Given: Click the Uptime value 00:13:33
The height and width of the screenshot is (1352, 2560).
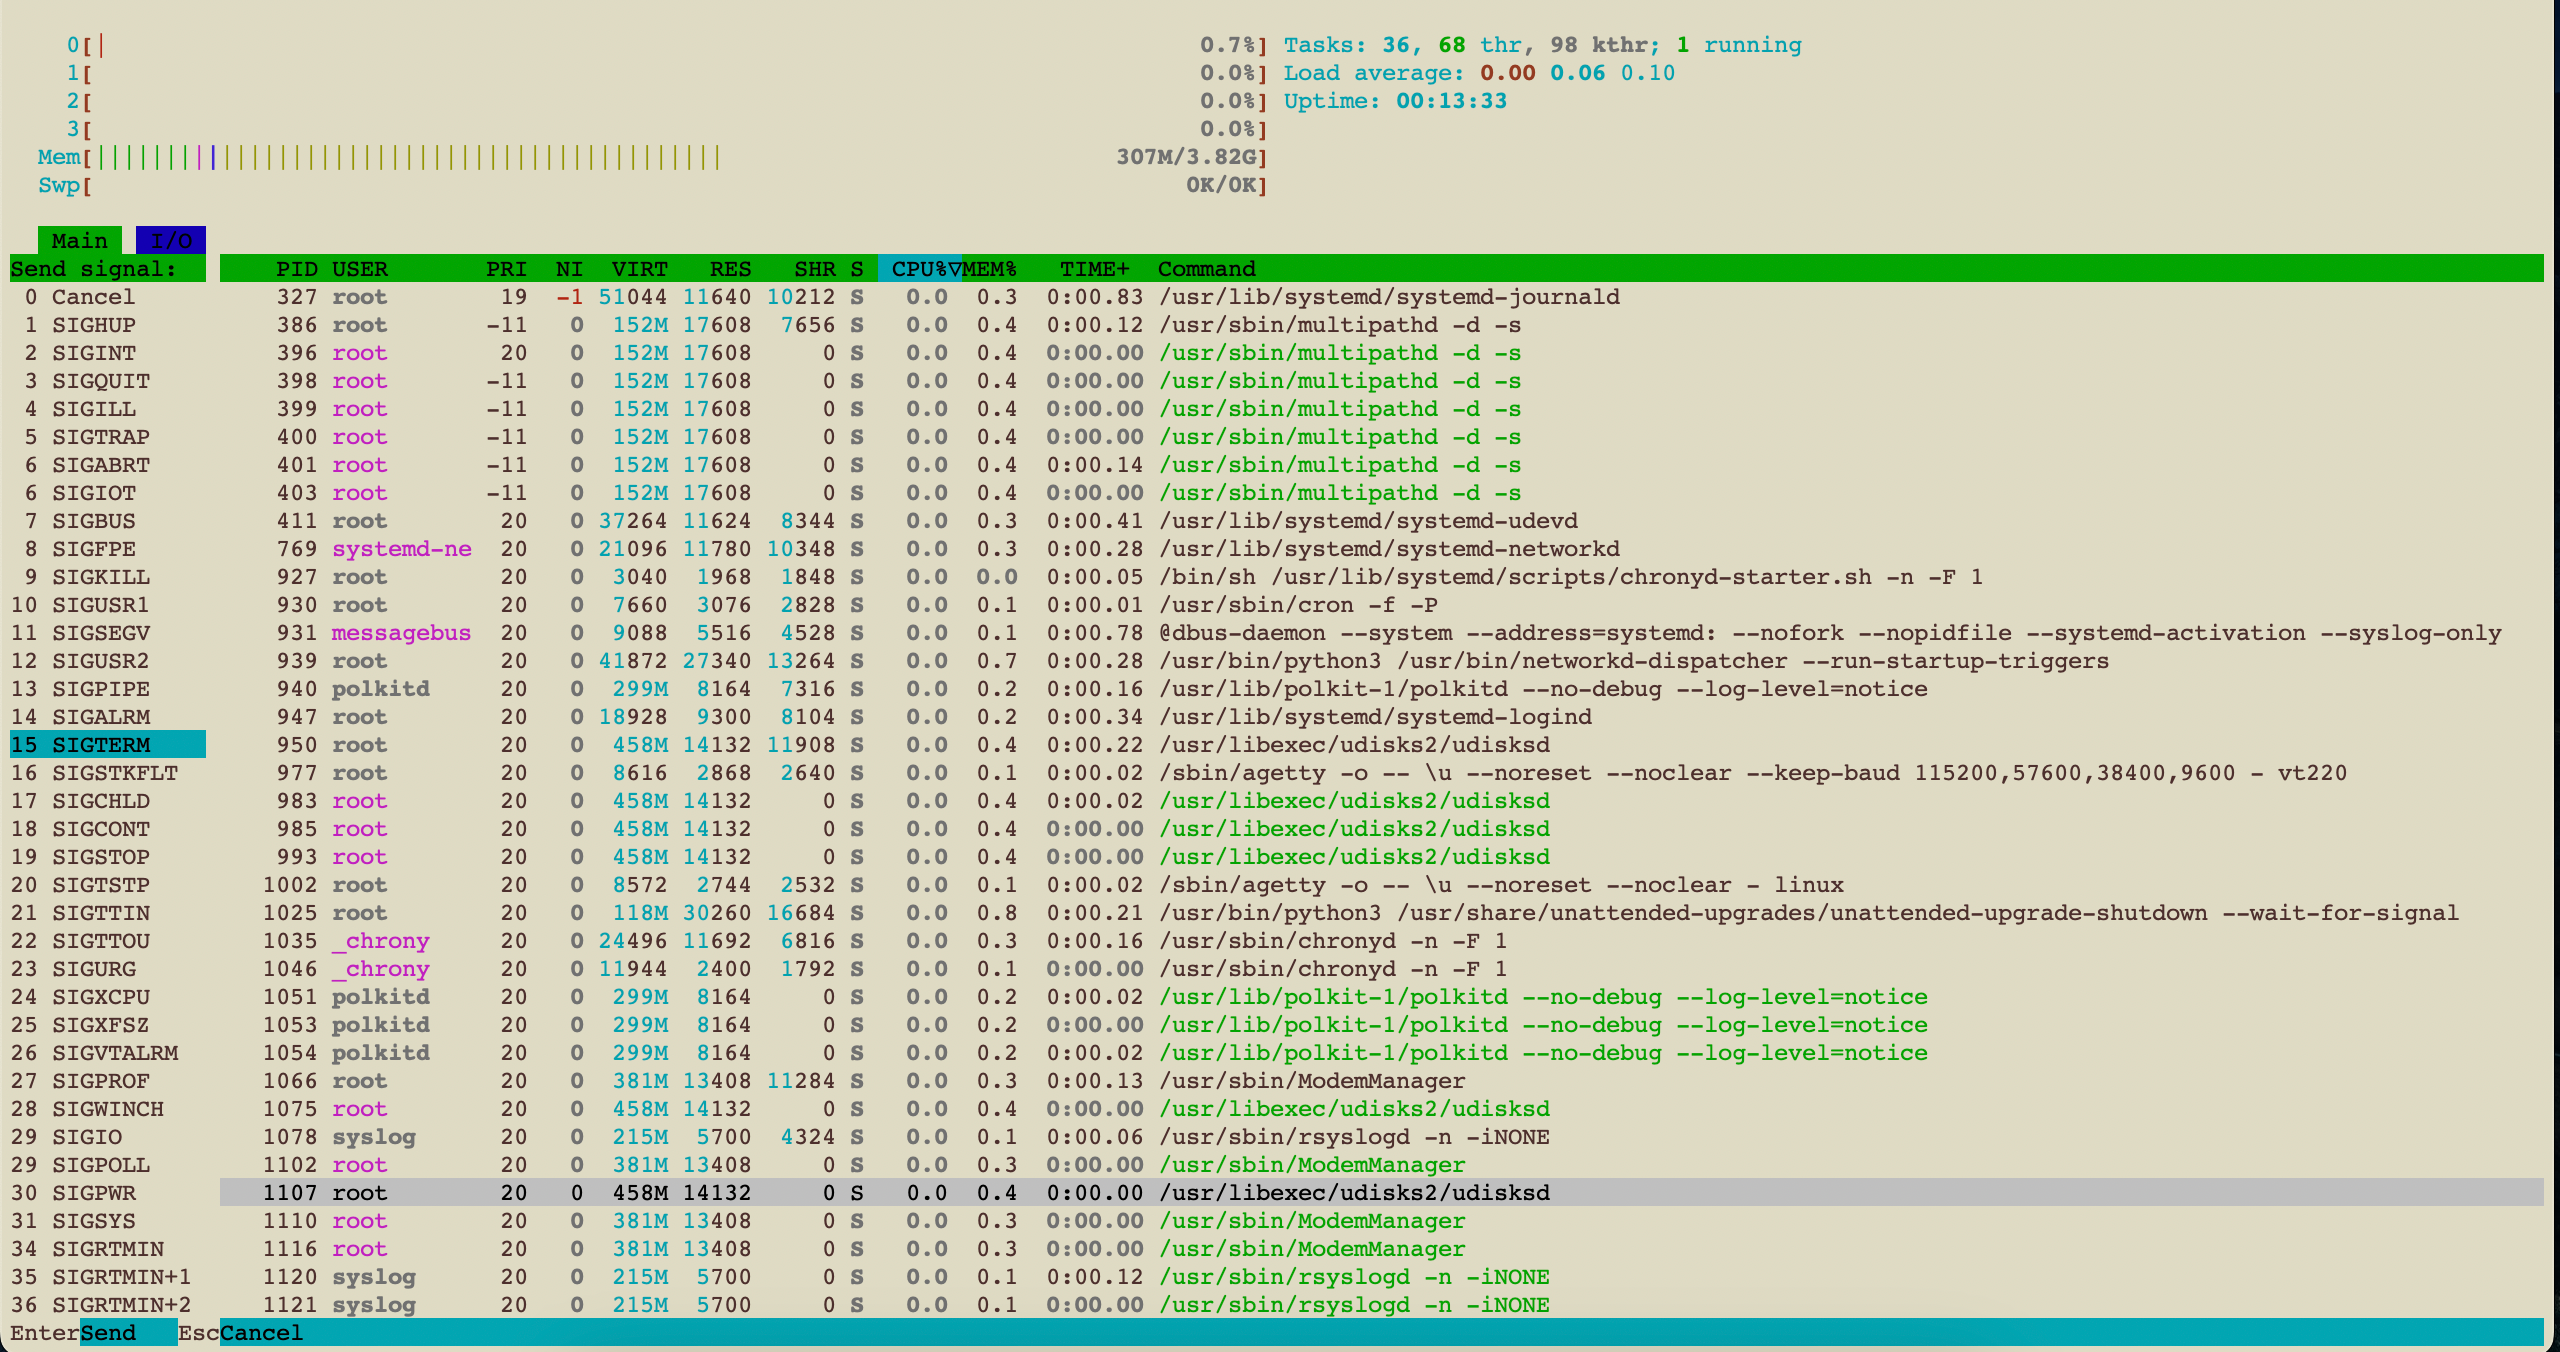Looking at the screenshot, I should pos(1451,101).
